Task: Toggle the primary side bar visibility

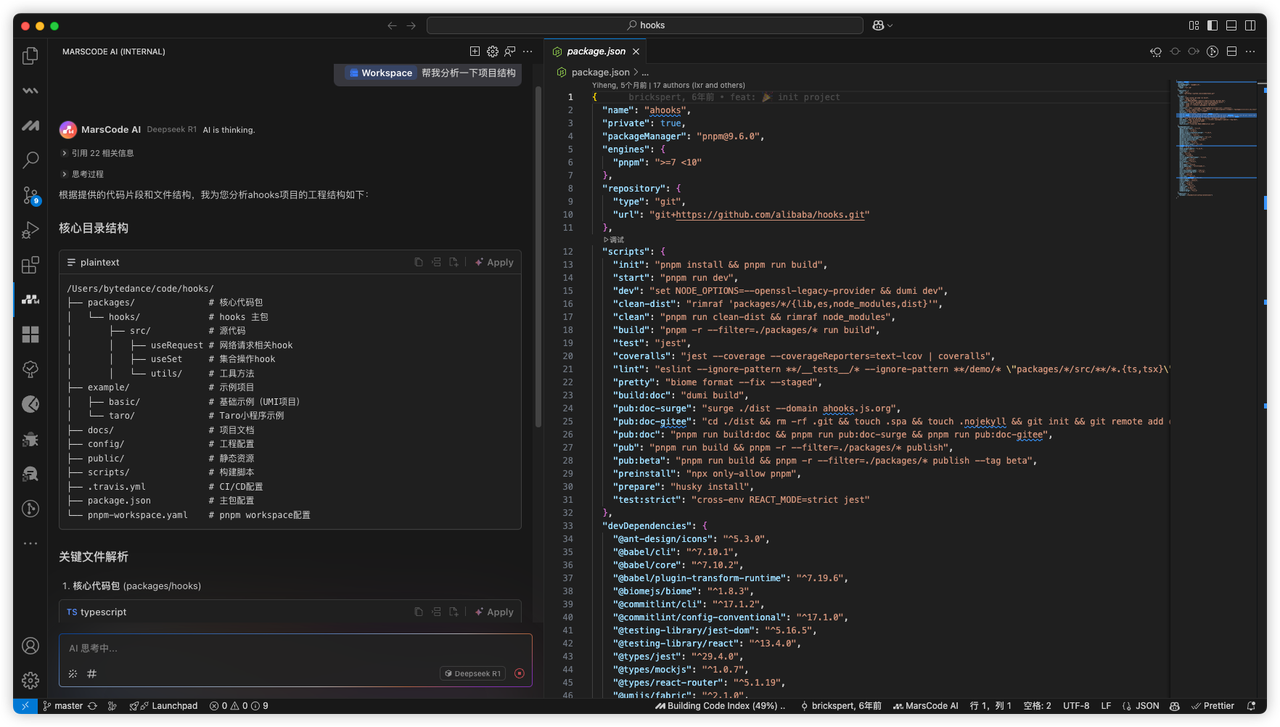Action: click(x=1213, y=25)
